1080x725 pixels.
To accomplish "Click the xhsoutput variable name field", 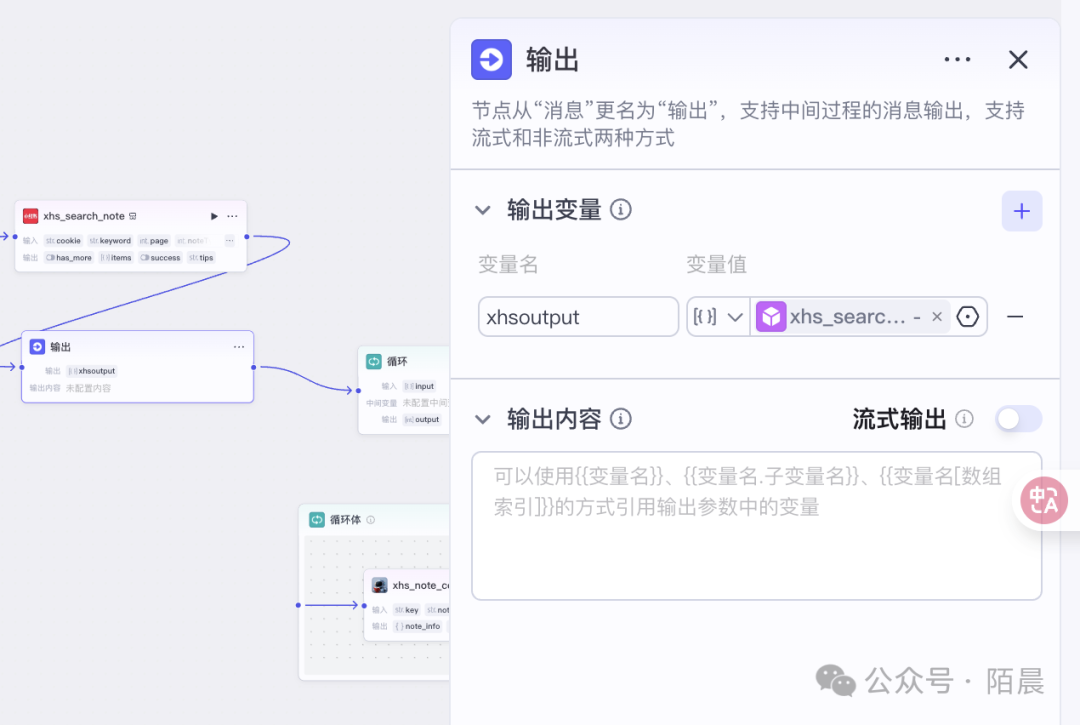I will tap(578, 317).
